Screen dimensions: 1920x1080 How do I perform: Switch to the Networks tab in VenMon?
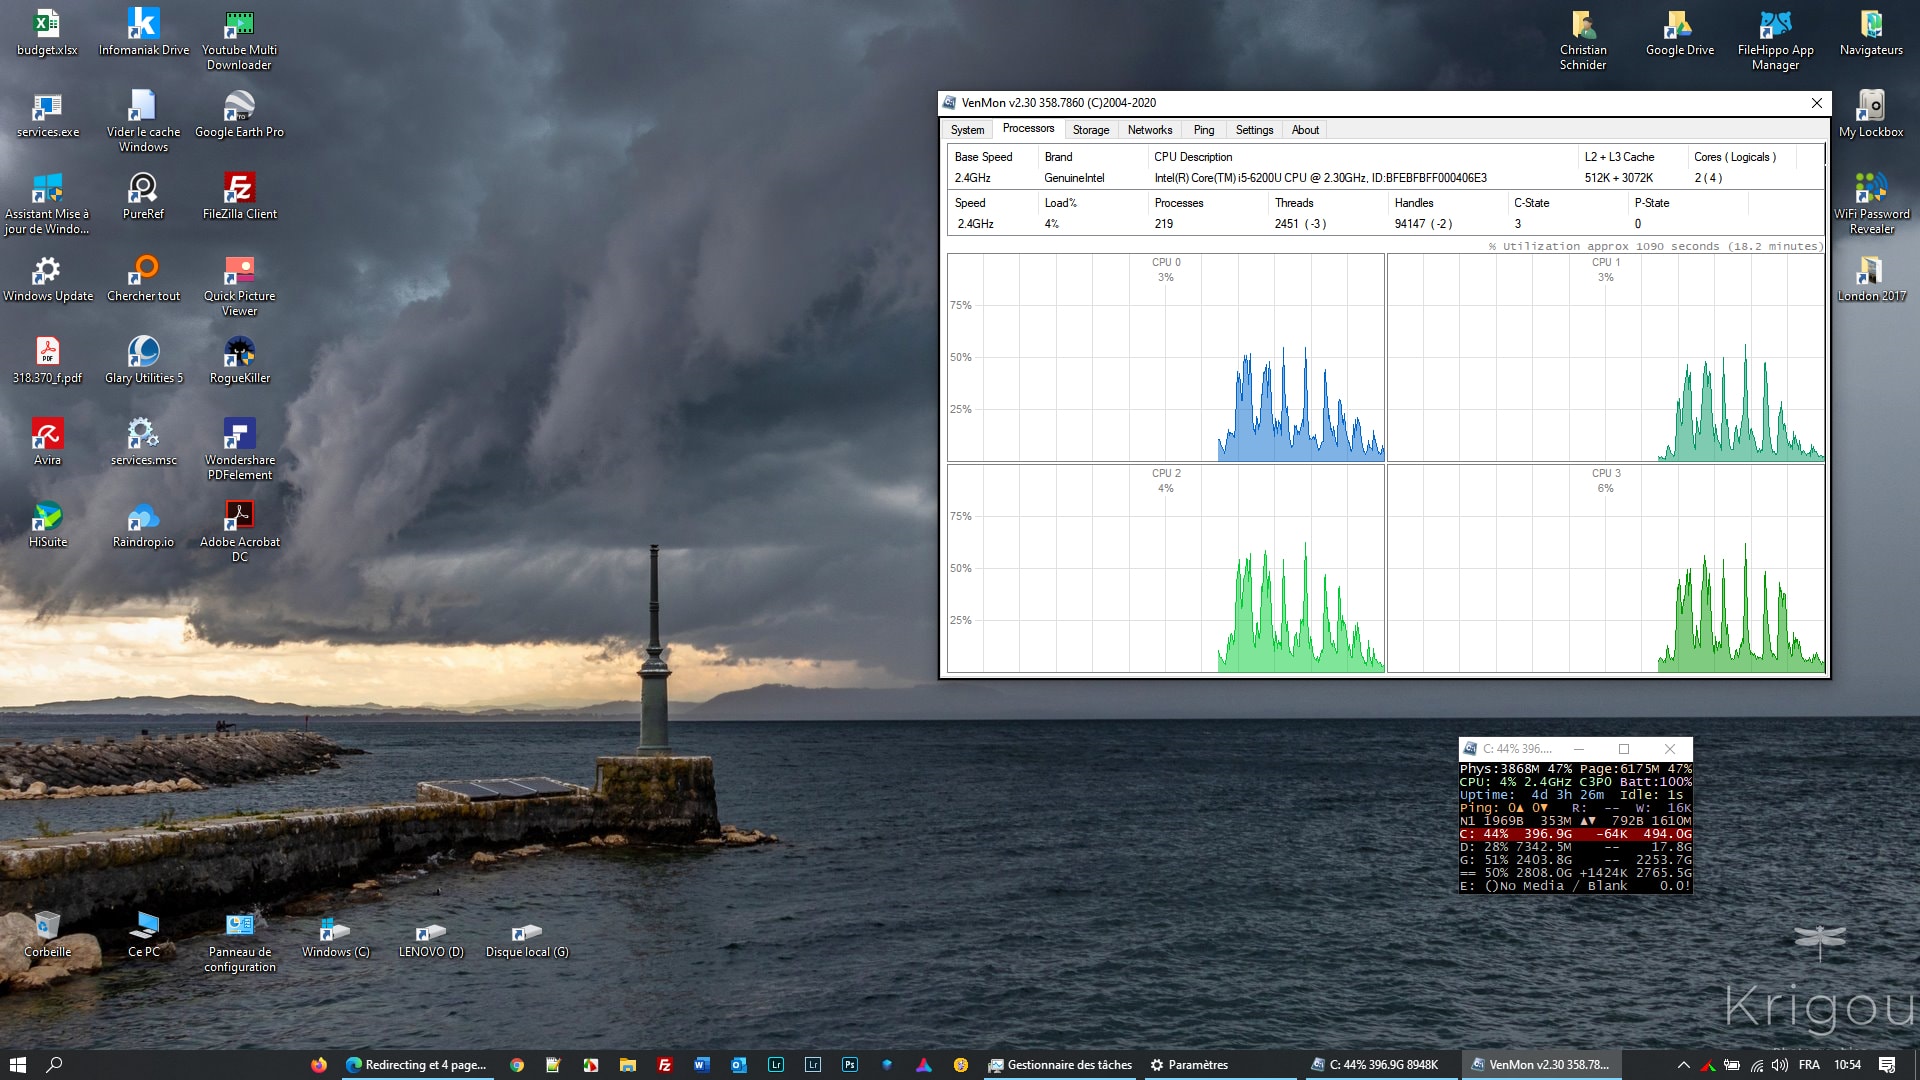1149,130
